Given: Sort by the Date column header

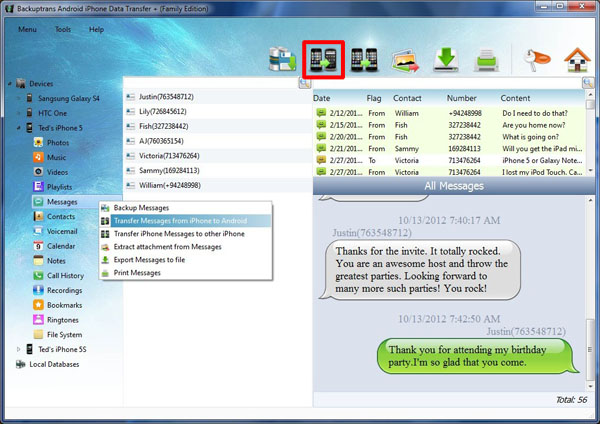Looking at the screenshot, I should 321,98.
